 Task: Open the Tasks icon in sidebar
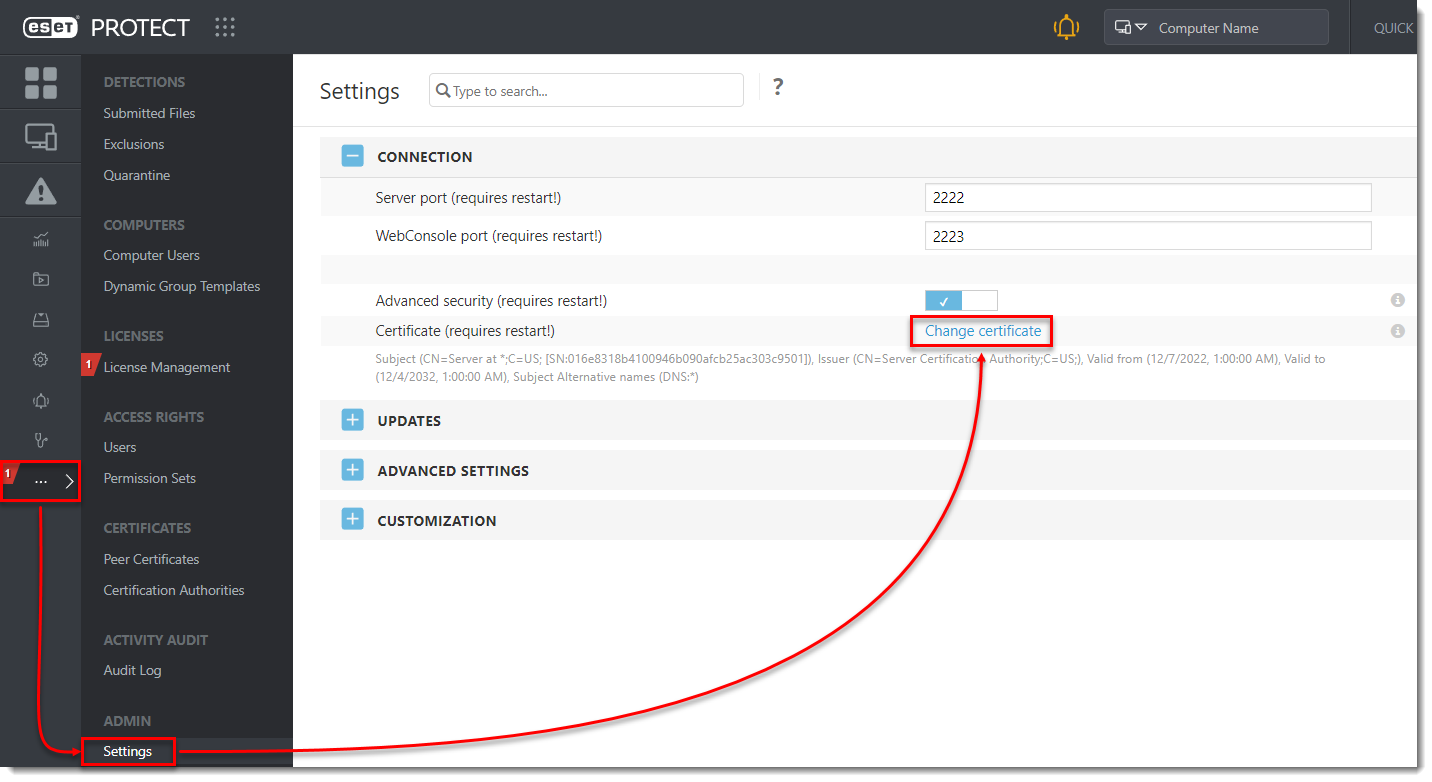[41, 280]
